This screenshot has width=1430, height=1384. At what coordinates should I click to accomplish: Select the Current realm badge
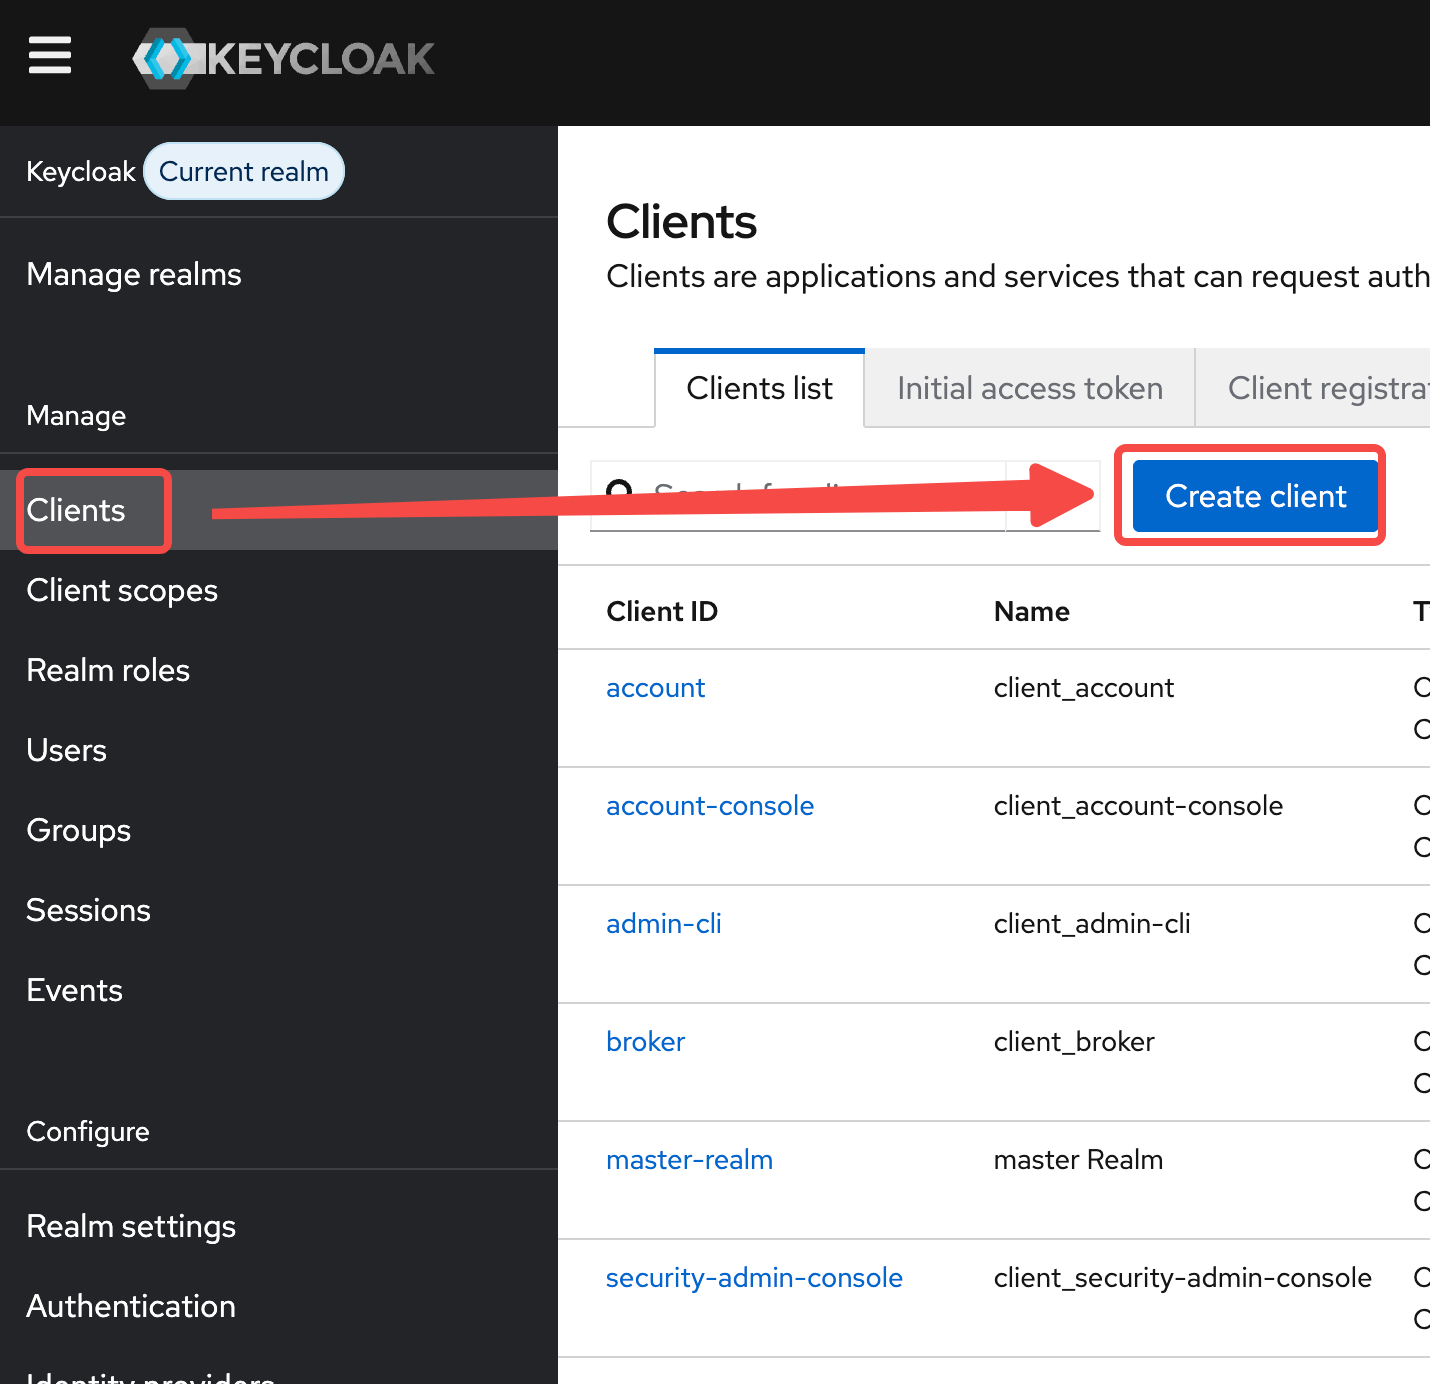[244, 171]
